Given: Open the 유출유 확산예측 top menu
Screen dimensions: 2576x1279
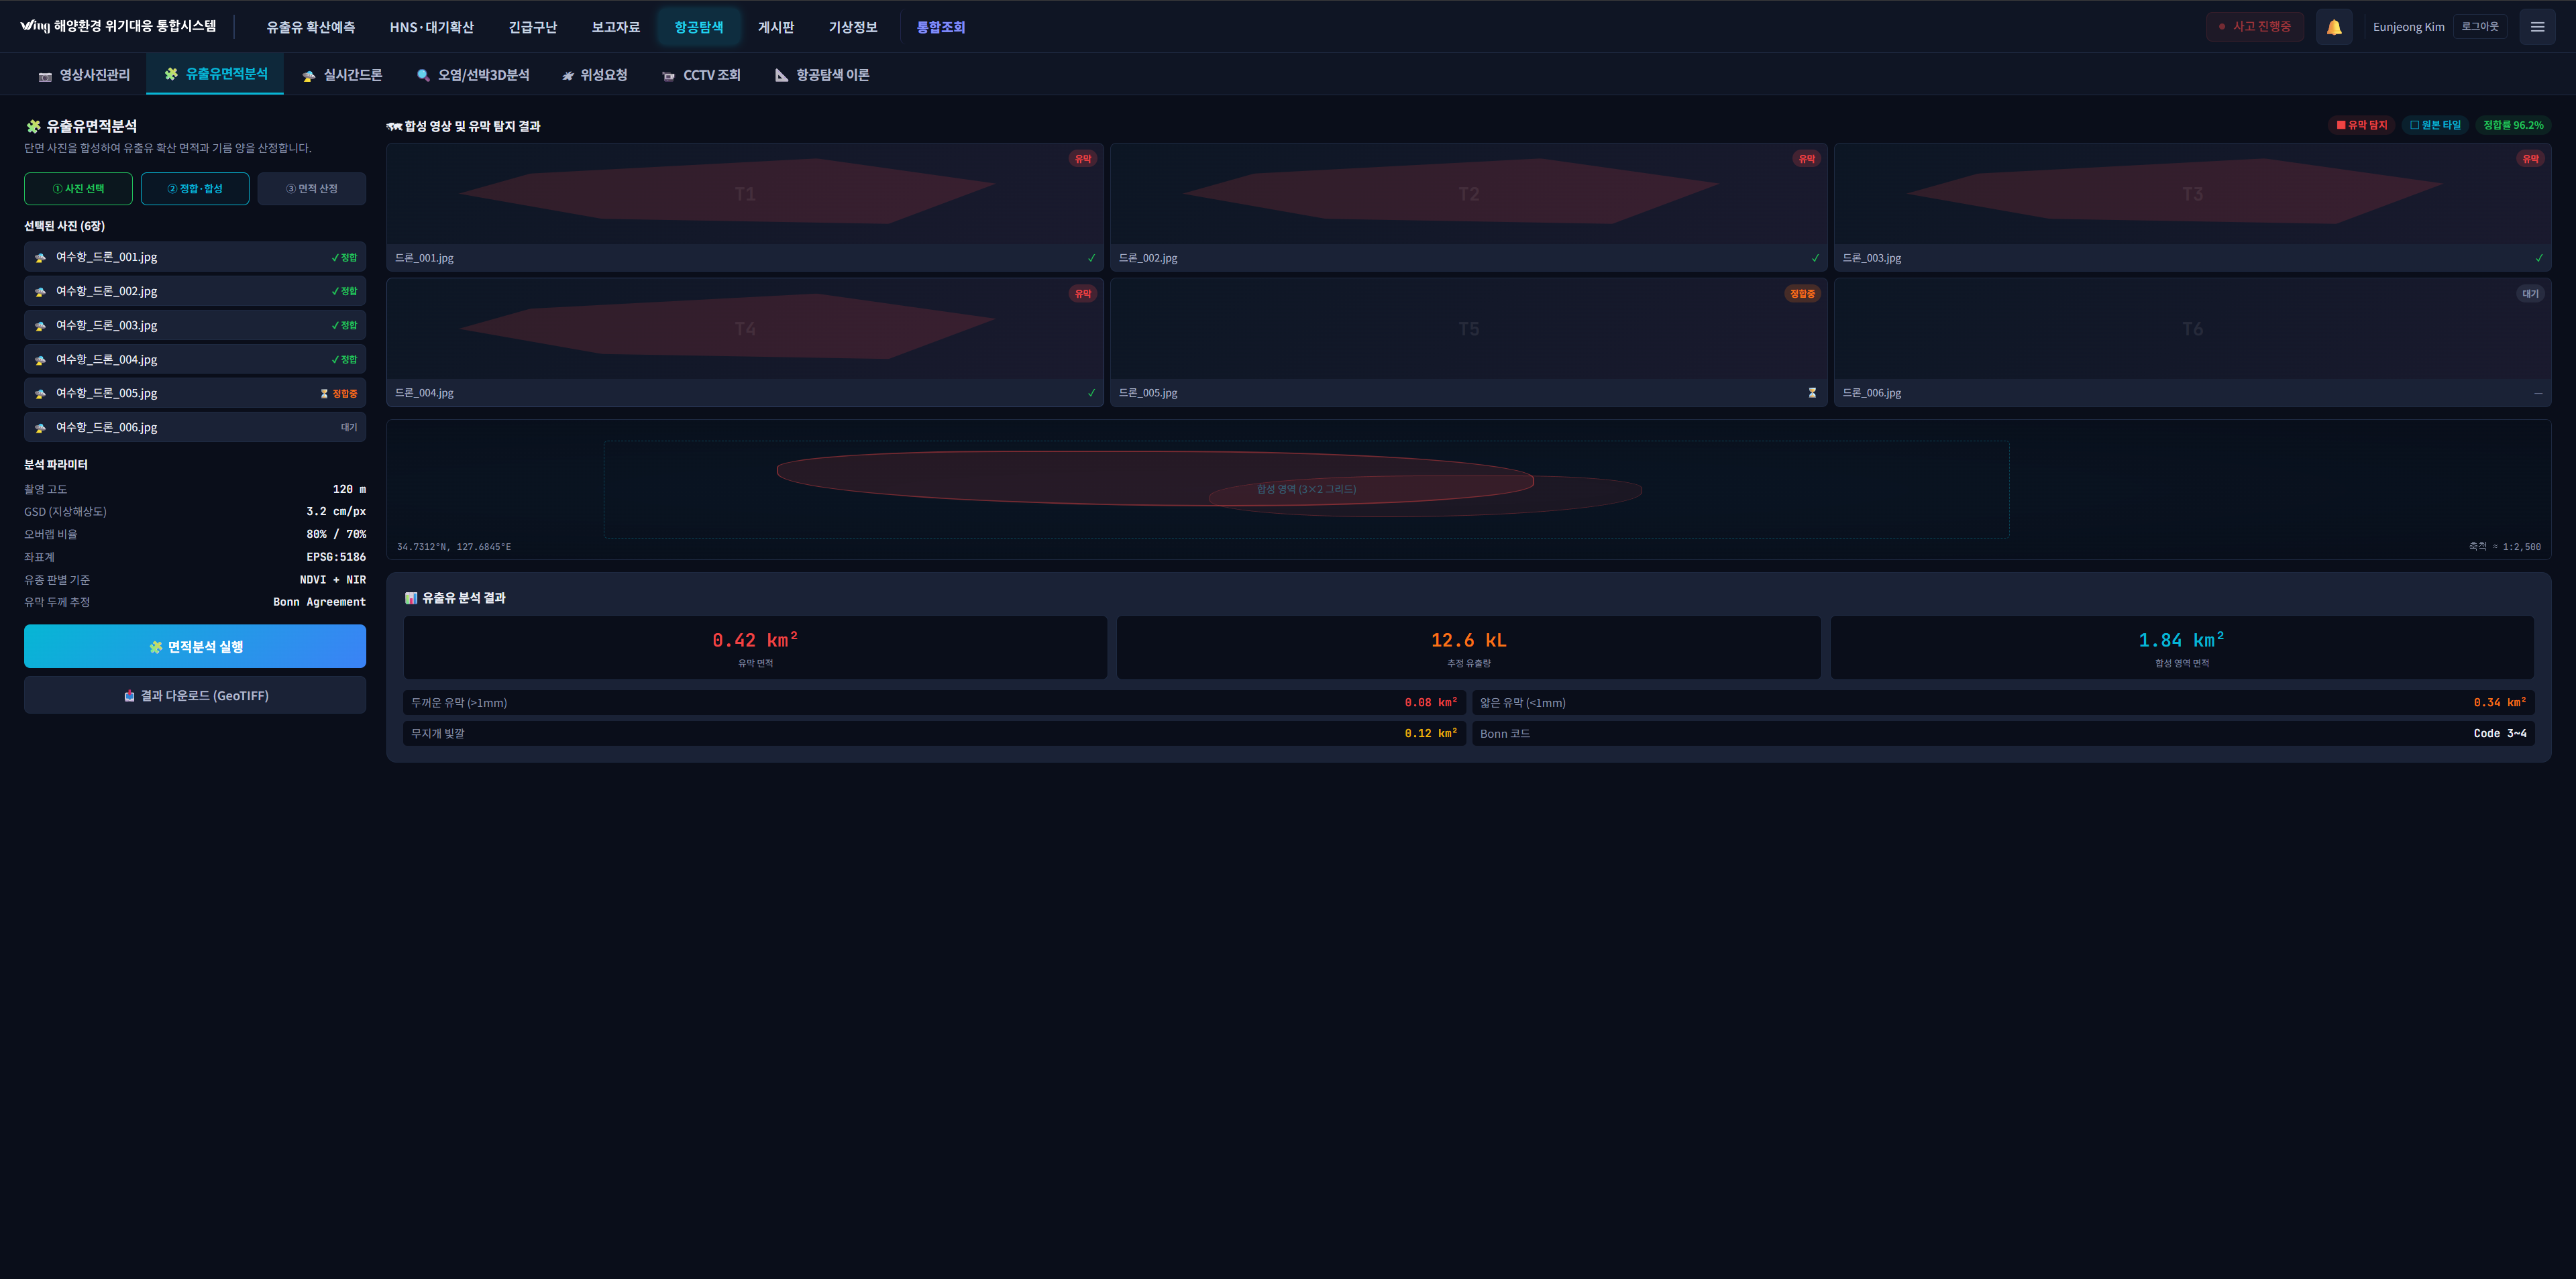Looking at the screenshot, I should click(x=310, y=27).
